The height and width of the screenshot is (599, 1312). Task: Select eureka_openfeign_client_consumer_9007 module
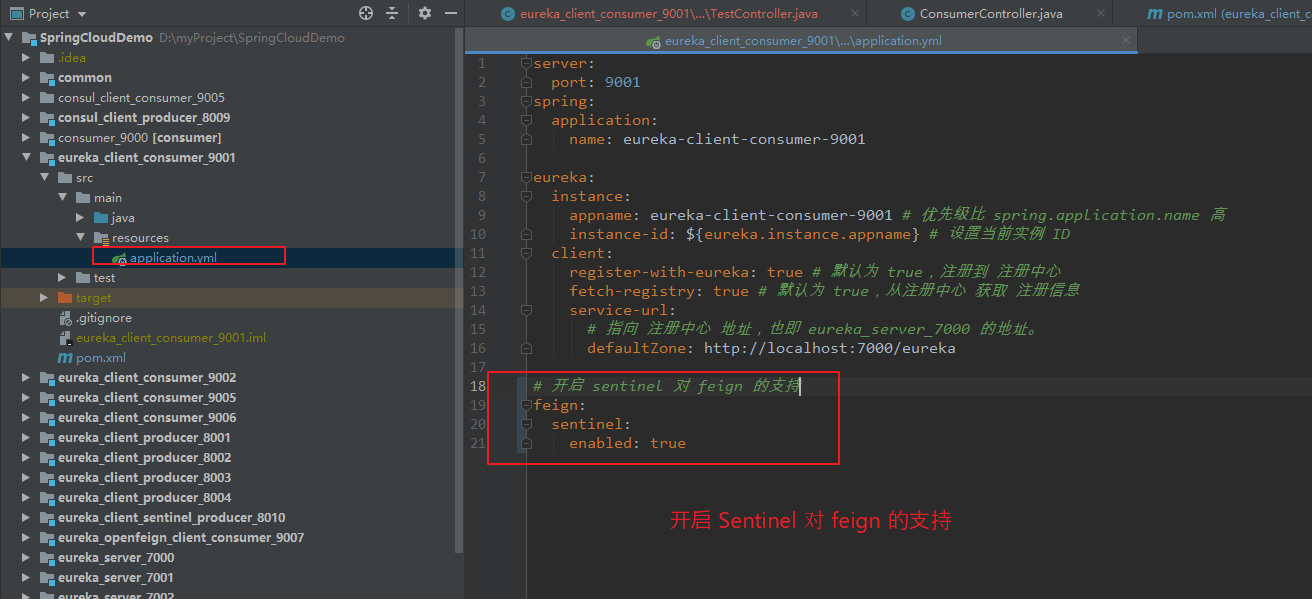click(181, 538)
